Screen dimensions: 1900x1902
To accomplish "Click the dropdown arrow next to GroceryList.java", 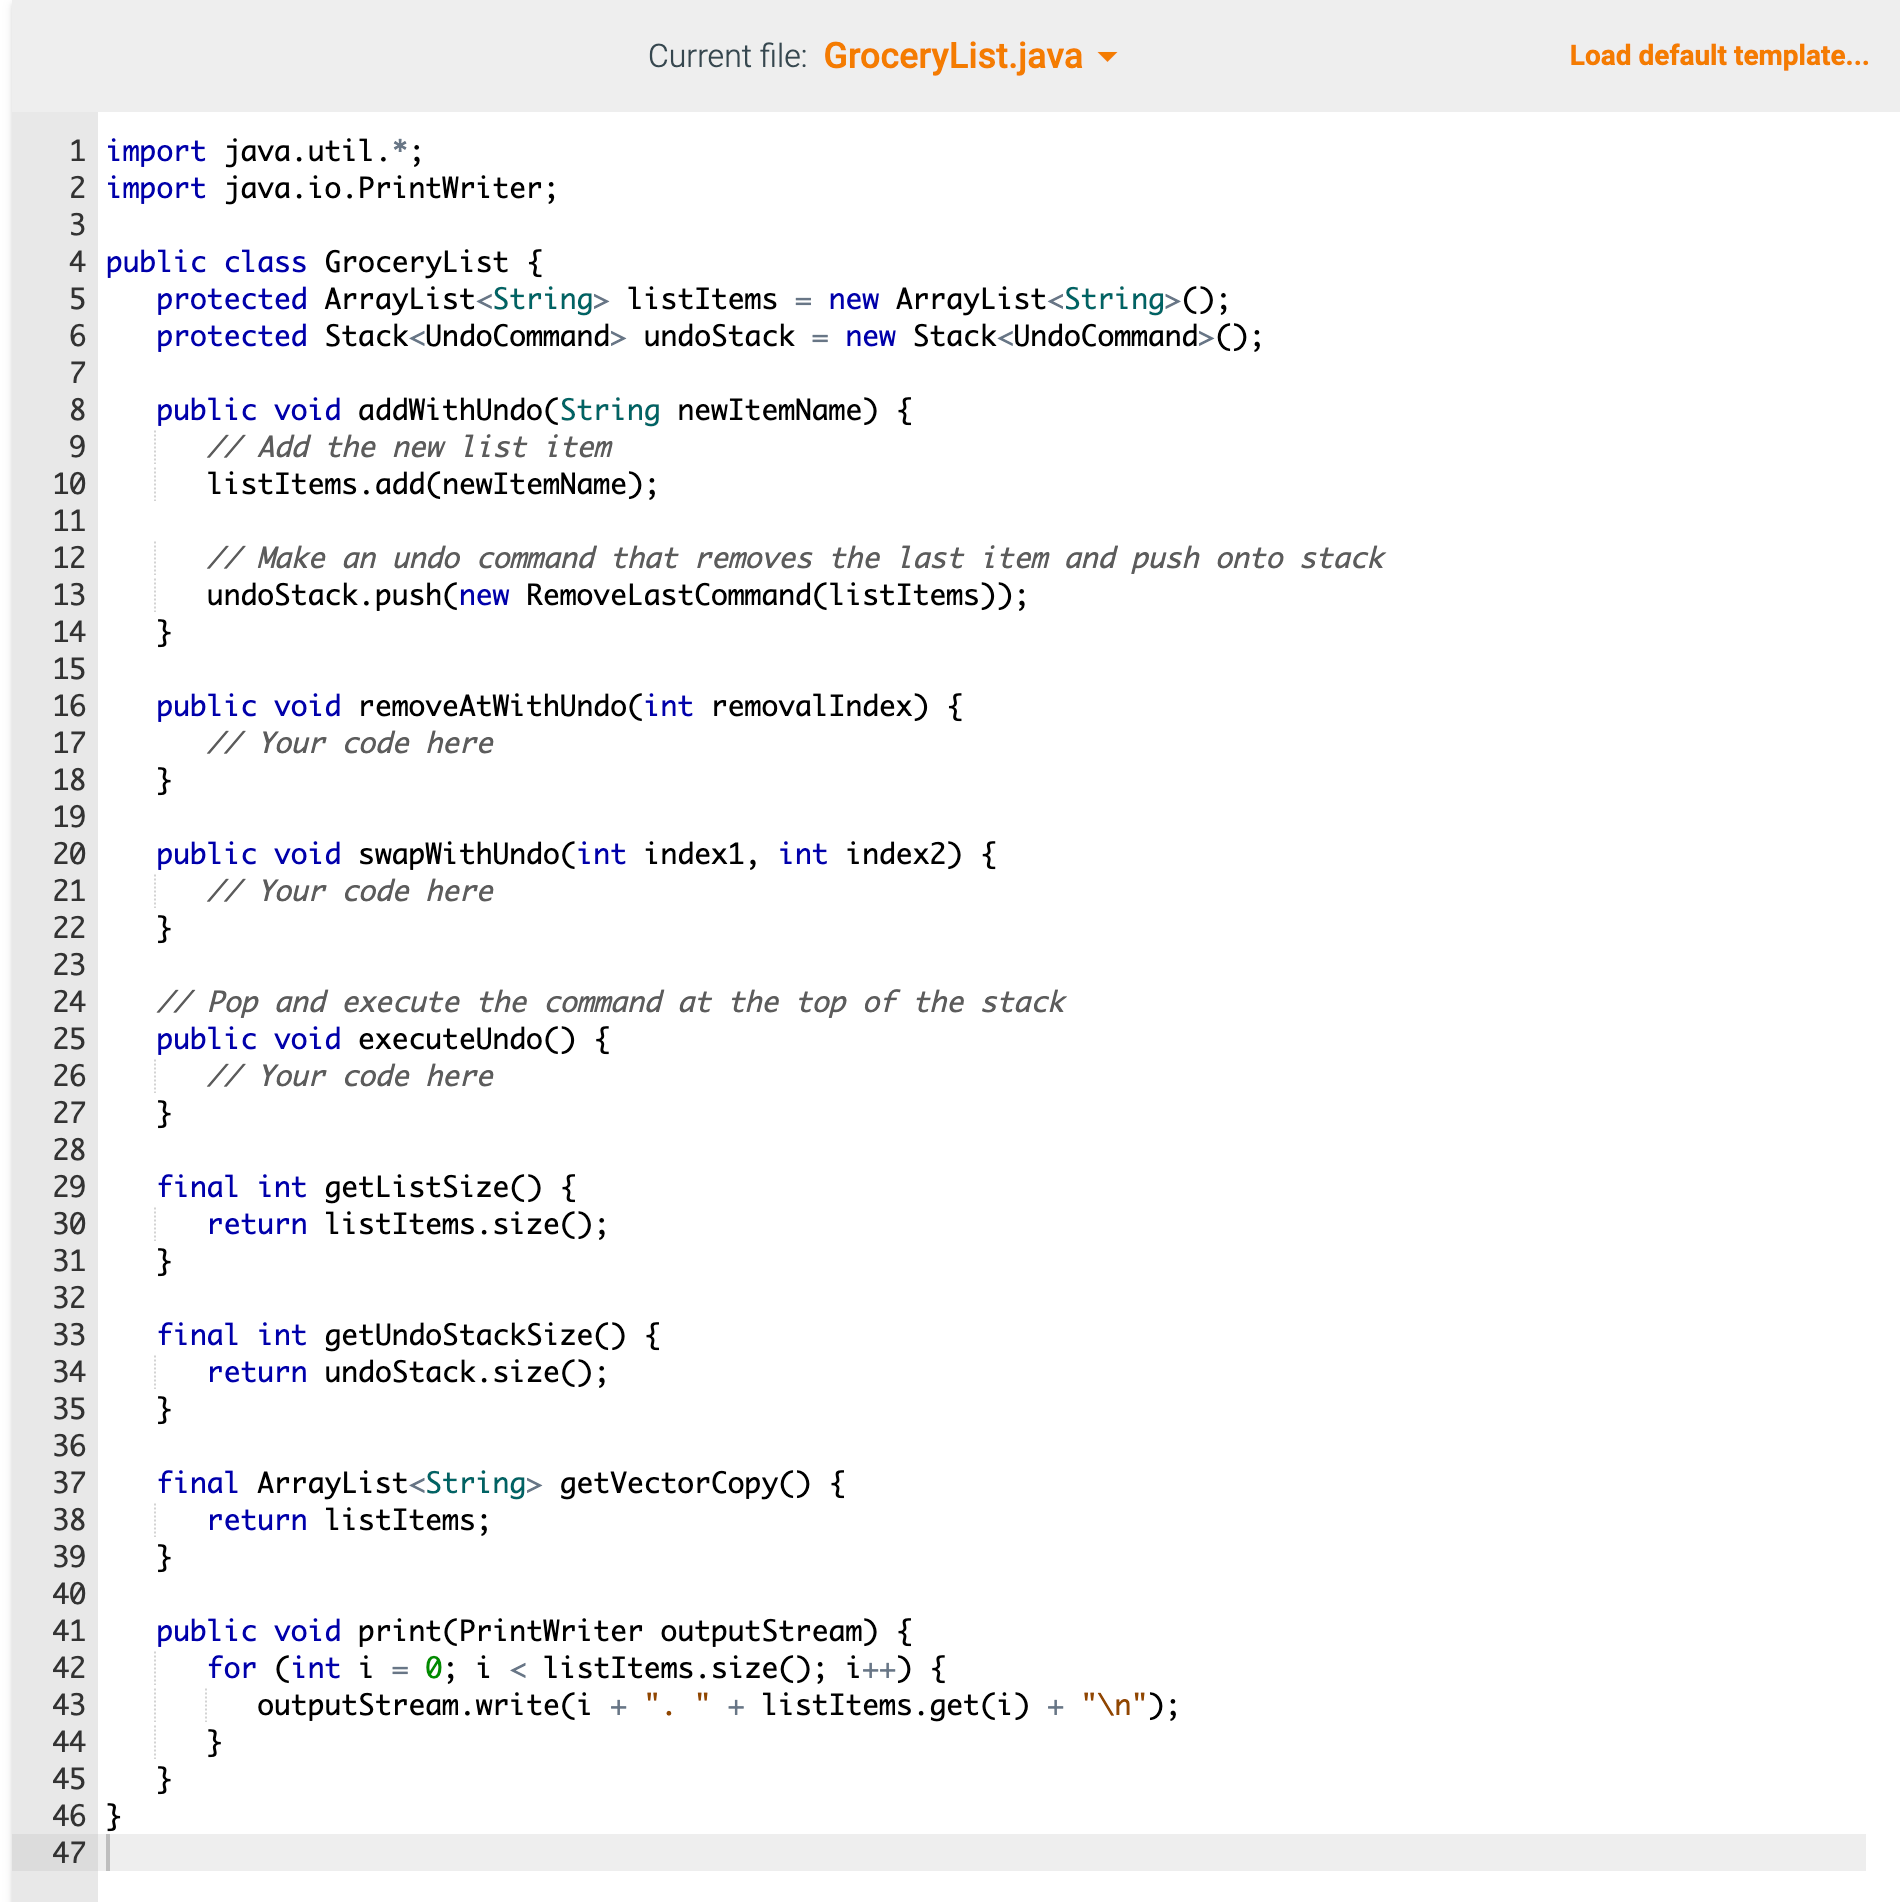I will coord(1107,57).
